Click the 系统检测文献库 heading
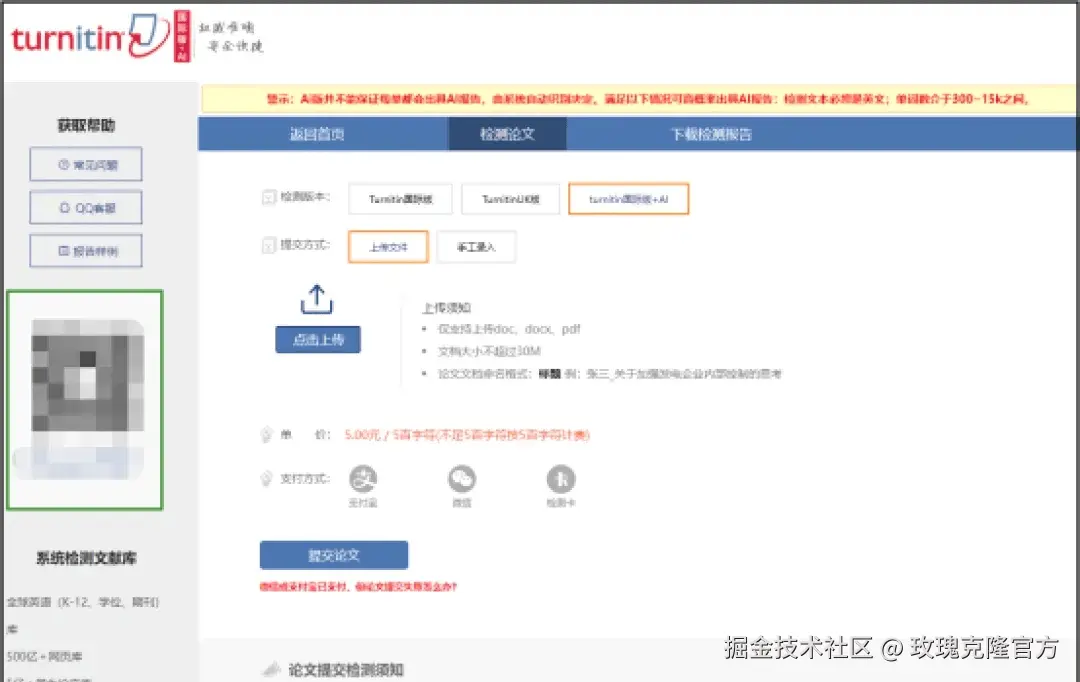Viewport: 1080px width, 682px height. [x=86, y=558]
